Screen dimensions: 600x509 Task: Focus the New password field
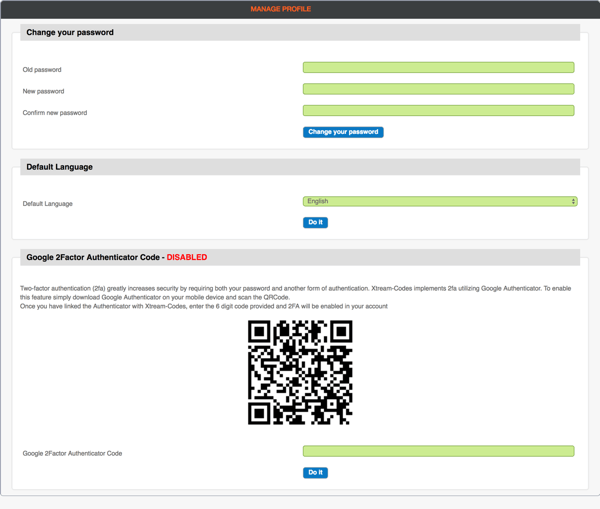439,89
